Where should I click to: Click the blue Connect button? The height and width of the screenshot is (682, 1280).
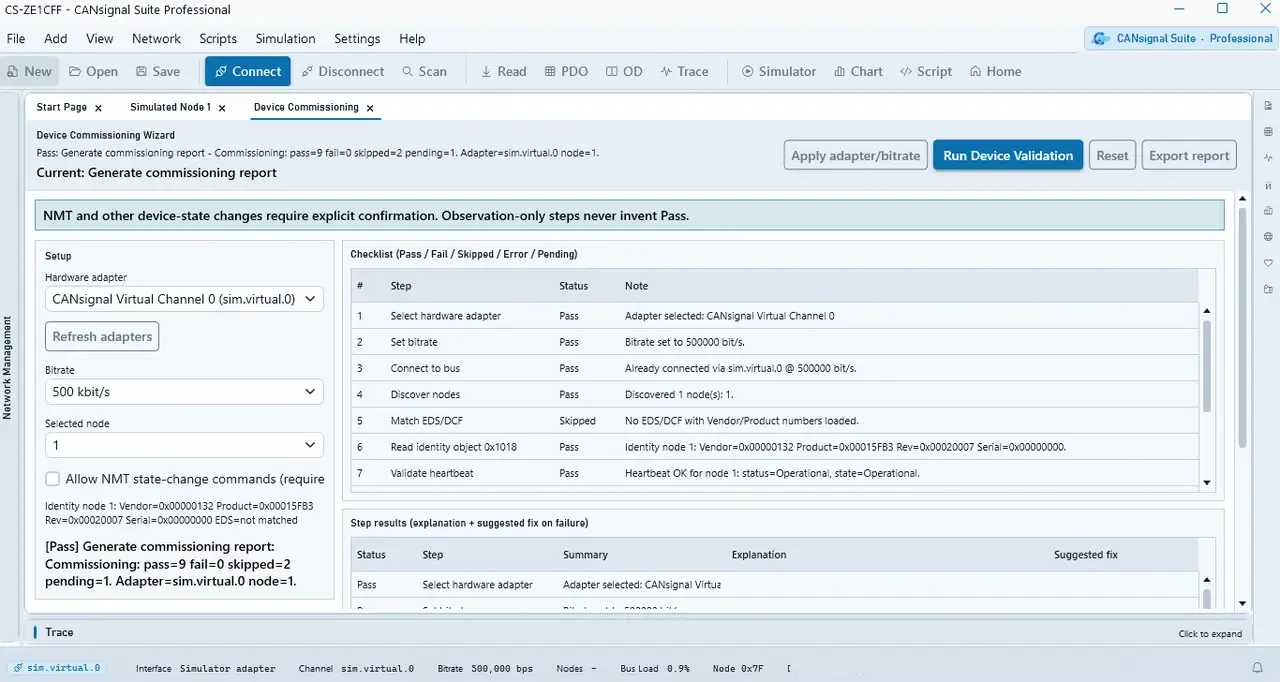point(248,71)
